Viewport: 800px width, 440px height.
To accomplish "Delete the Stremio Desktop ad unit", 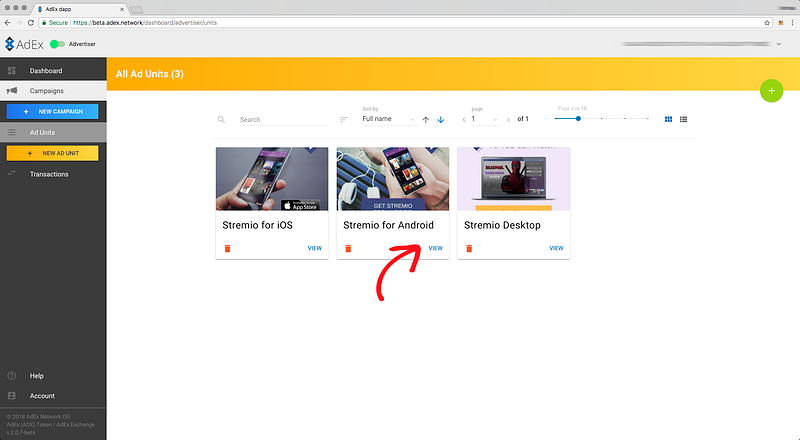I will [469, 249].
